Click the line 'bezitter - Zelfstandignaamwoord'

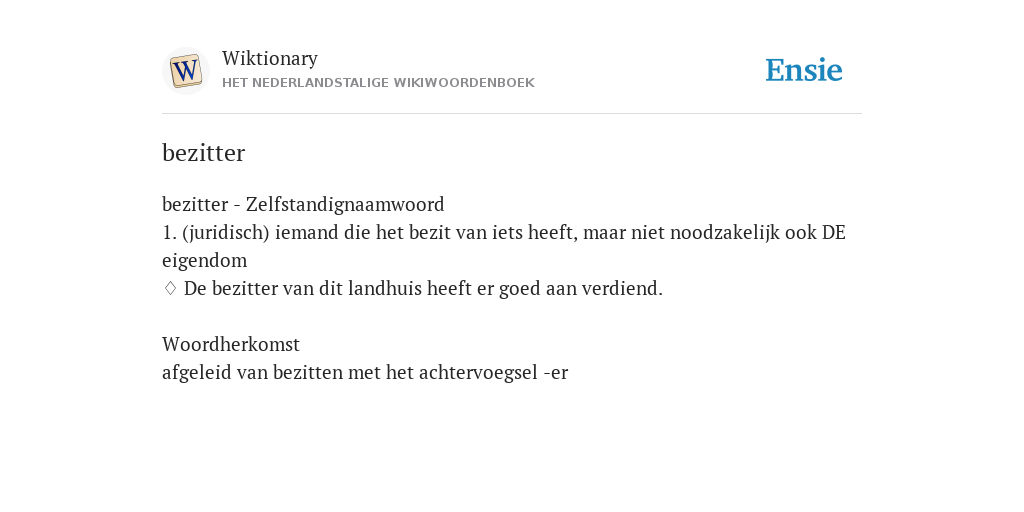pyautogui.click(x=303, y=204)
